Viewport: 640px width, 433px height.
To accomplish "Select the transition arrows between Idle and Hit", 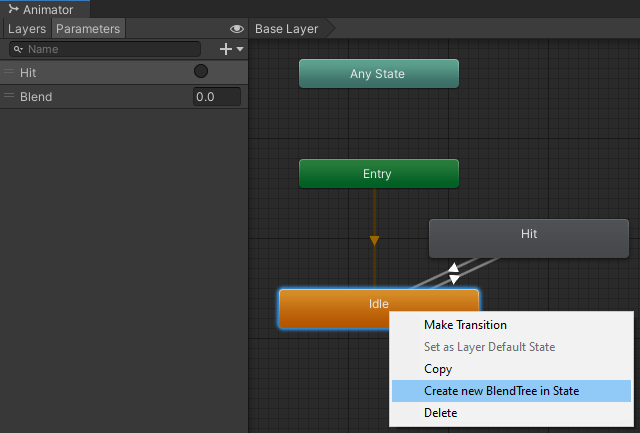I will [454, 273].
